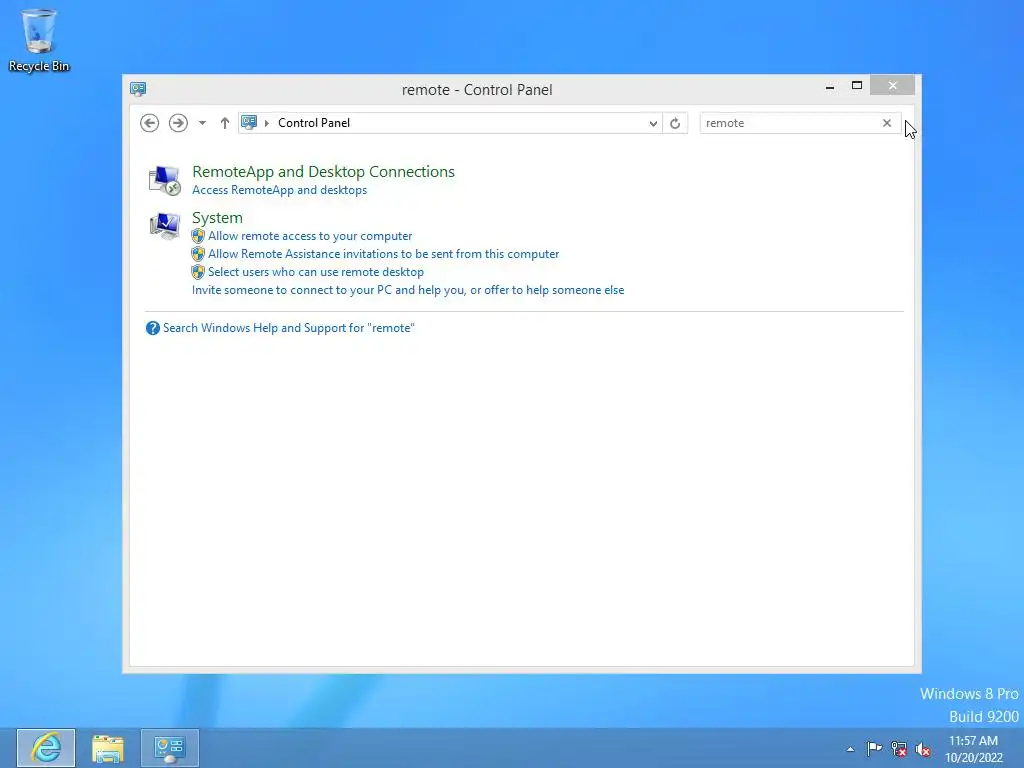Open File Explorer from the taskbar

point(108,748)
